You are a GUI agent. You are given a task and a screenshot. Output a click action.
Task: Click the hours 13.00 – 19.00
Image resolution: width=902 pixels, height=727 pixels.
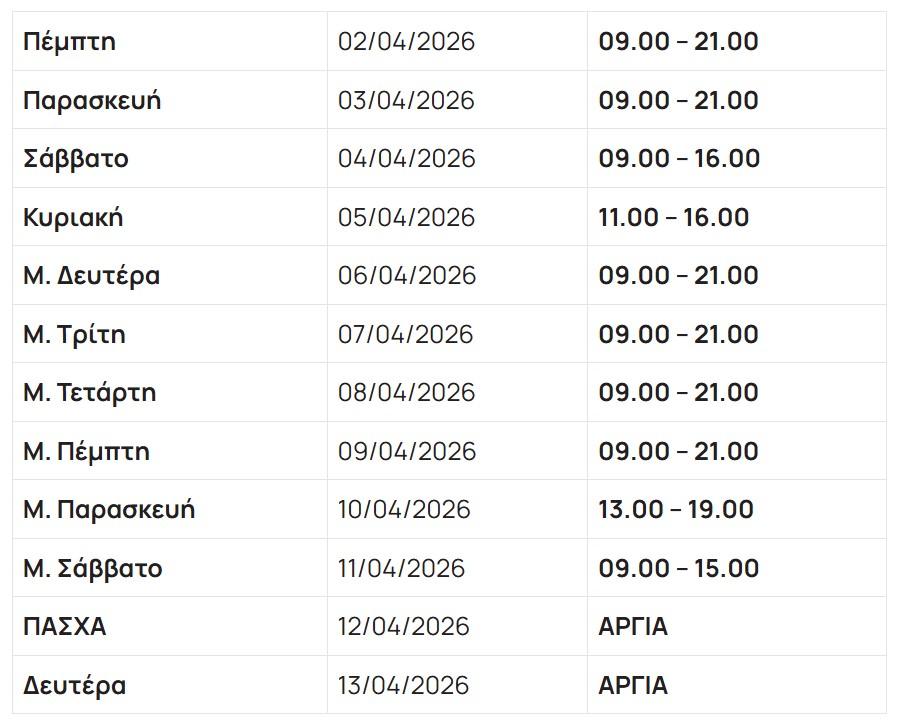tap(676, 510)
